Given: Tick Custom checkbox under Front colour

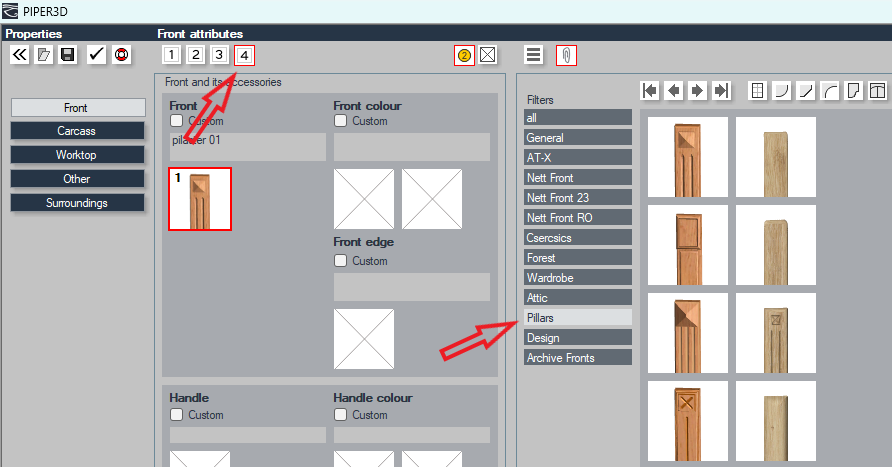Looking at the screenshot, I should 340,121.
